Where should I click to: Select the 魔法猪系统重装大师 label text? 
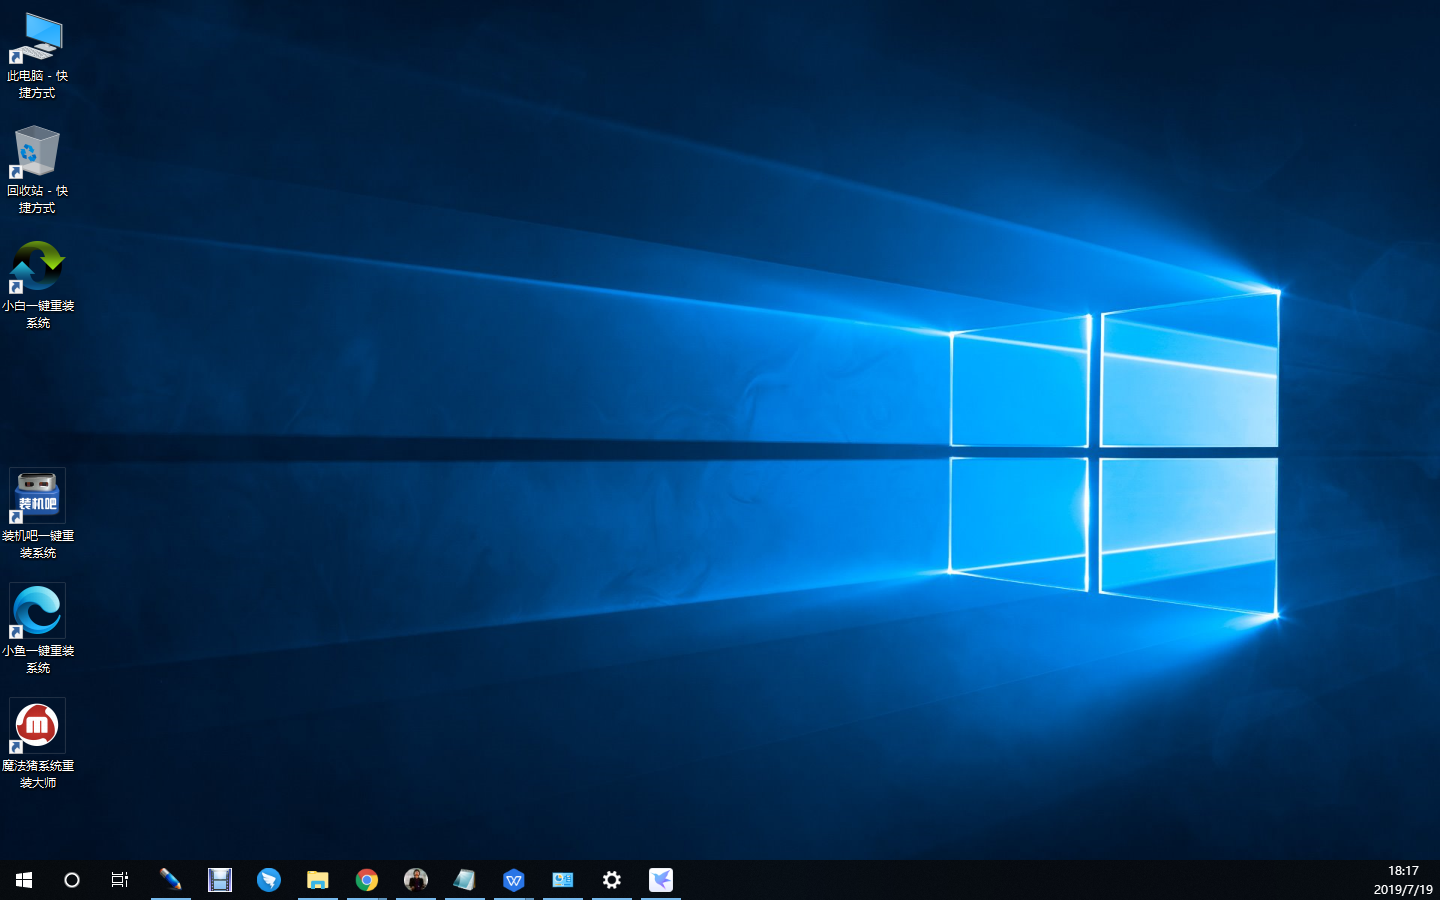38,774
